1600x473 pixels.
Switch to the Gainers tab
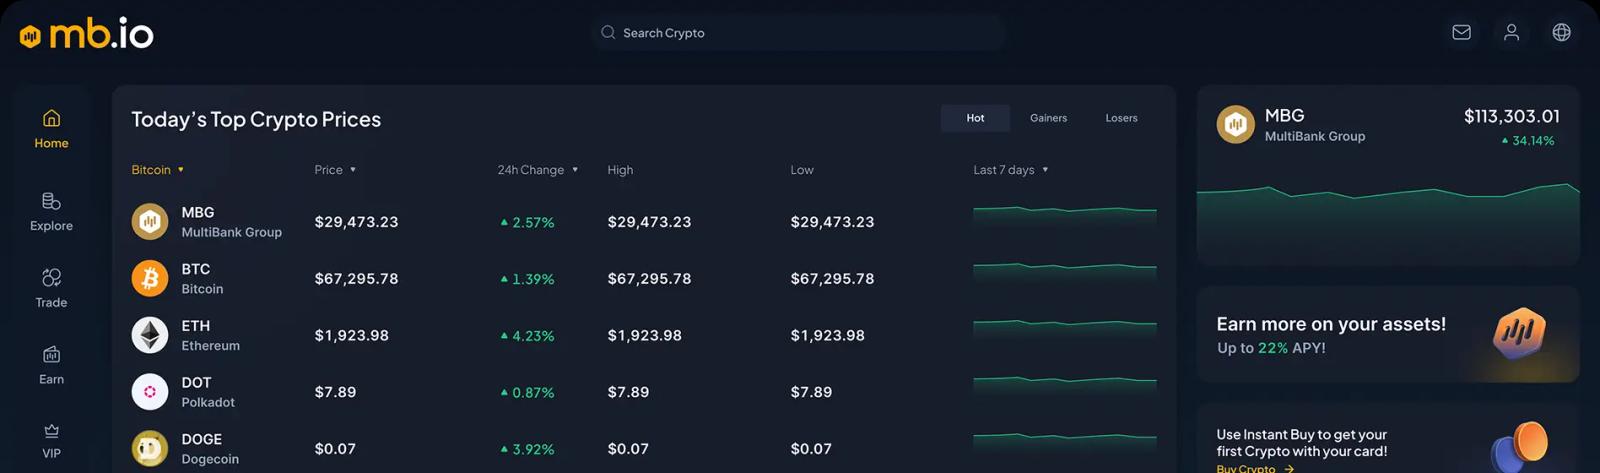1048,118
